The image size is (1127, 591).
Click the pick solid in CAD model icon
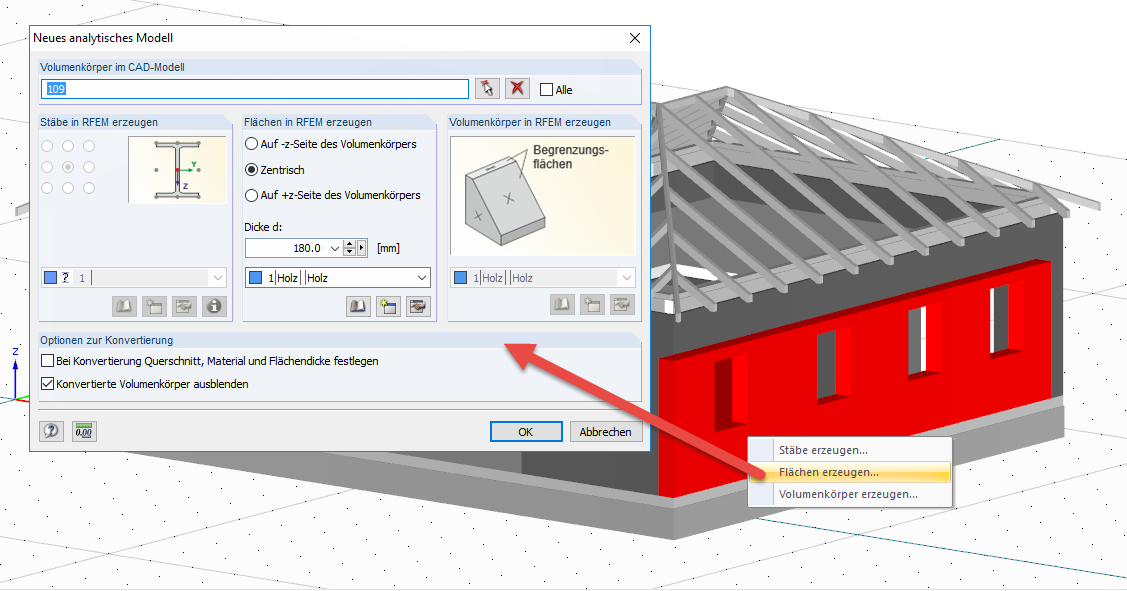point(487,88)
